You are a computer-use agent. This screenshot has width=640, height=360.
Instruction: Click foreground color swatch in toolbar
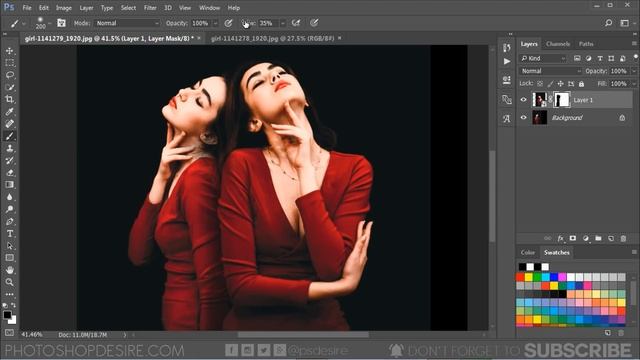click(7, 315)
